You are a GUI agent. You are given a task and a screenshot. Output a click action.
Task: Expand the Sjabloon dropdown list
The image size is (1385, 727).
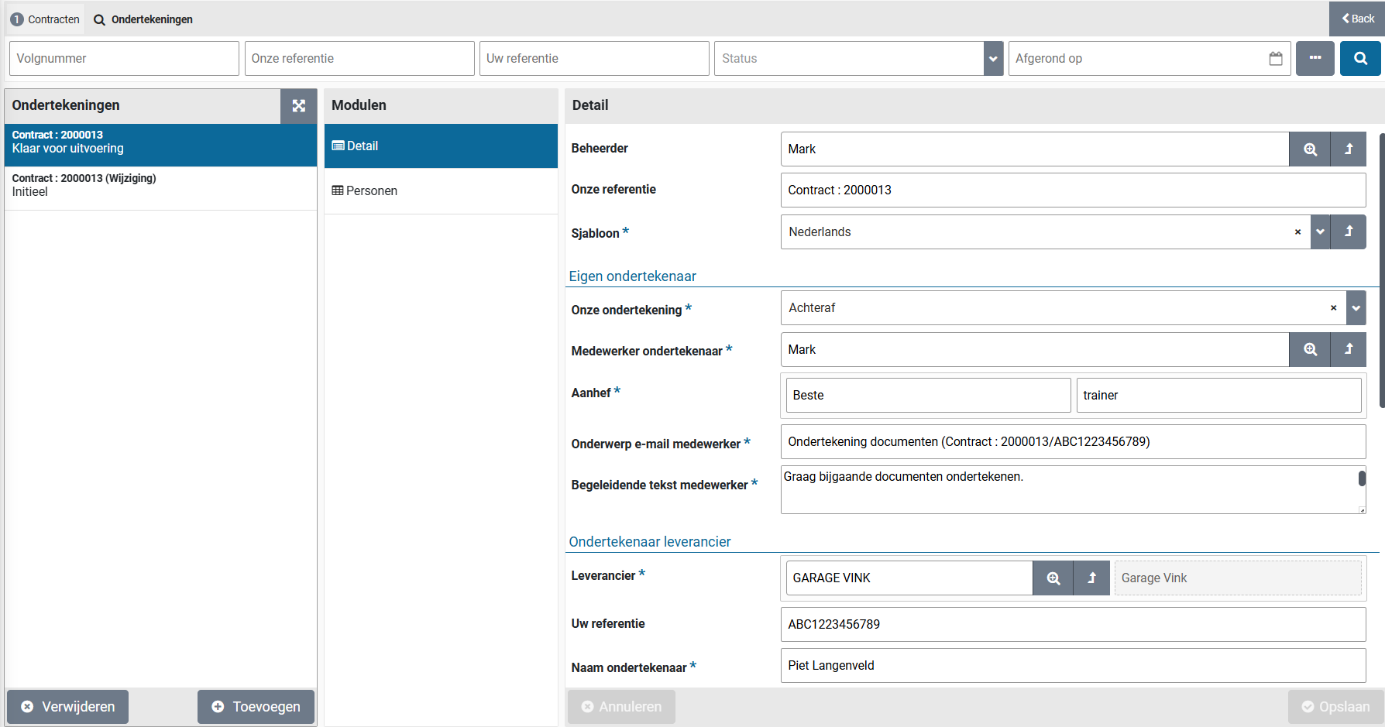tap(1320, 232)
